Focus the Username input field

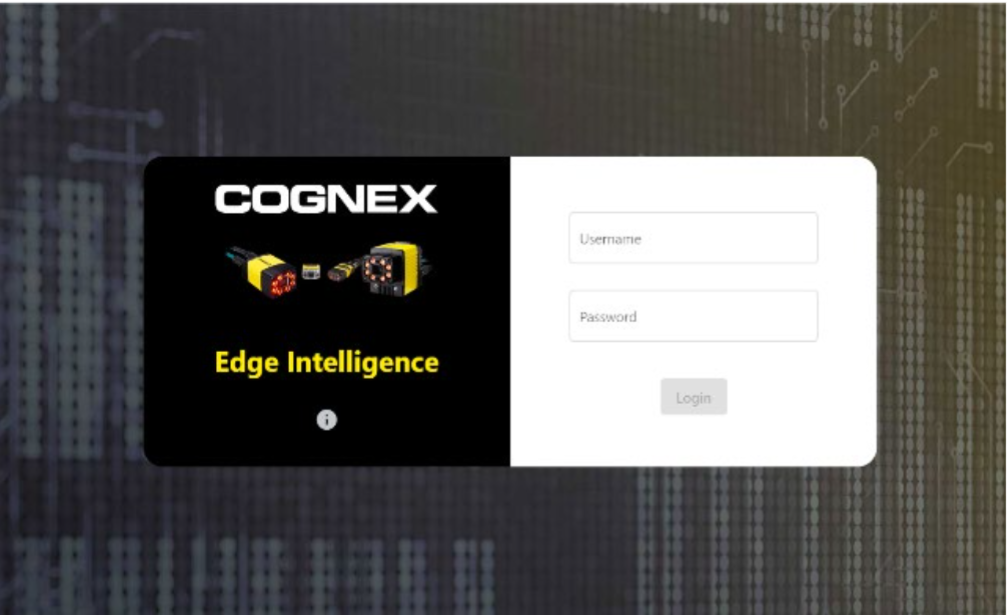point(693,238)
